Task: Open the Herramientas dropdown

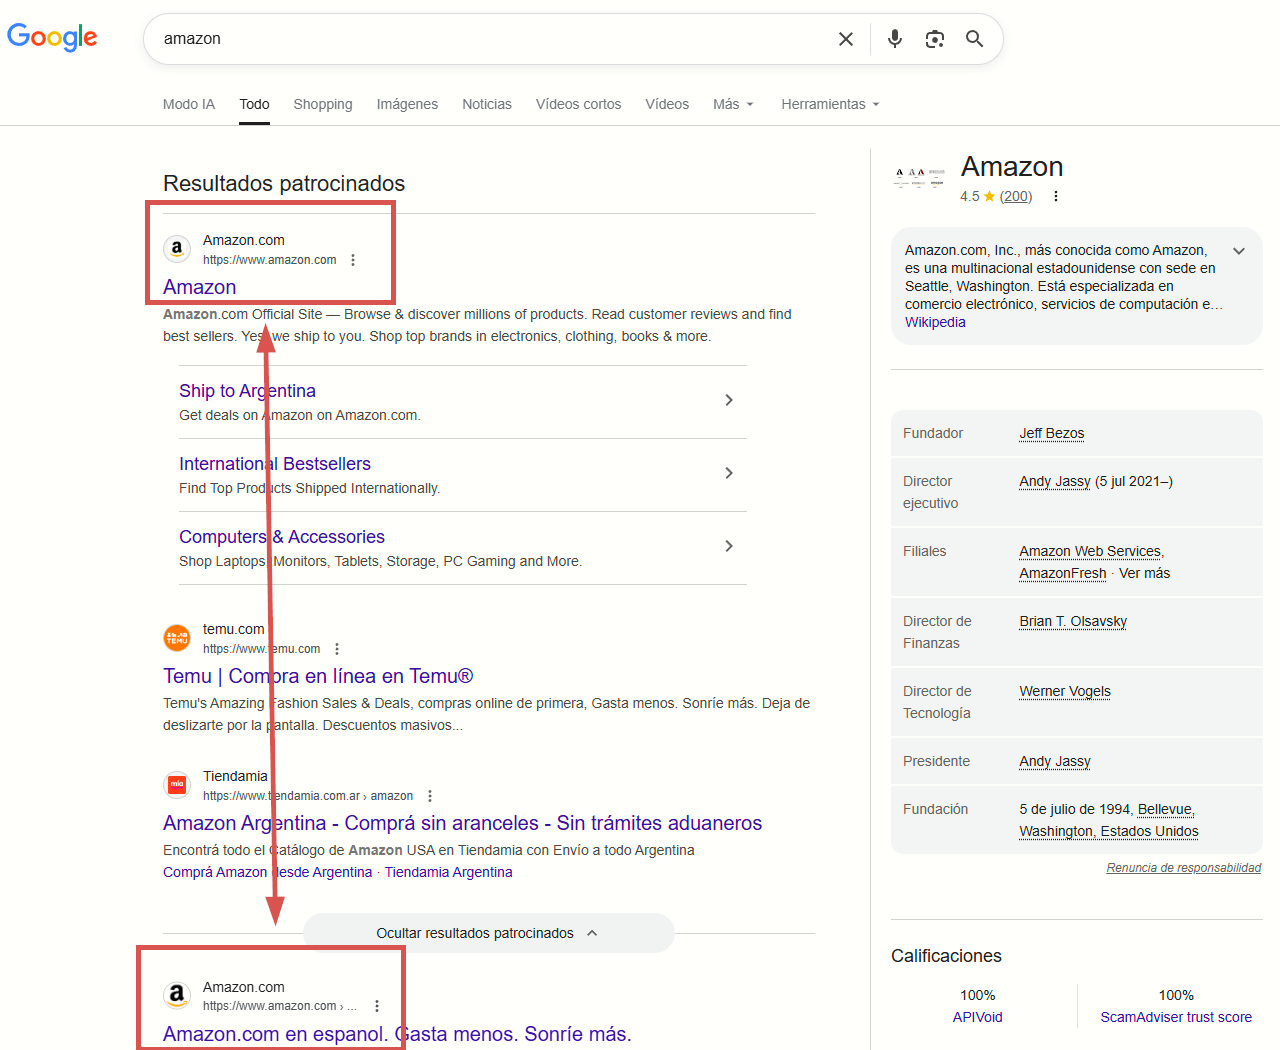Action: pos(830,104)
